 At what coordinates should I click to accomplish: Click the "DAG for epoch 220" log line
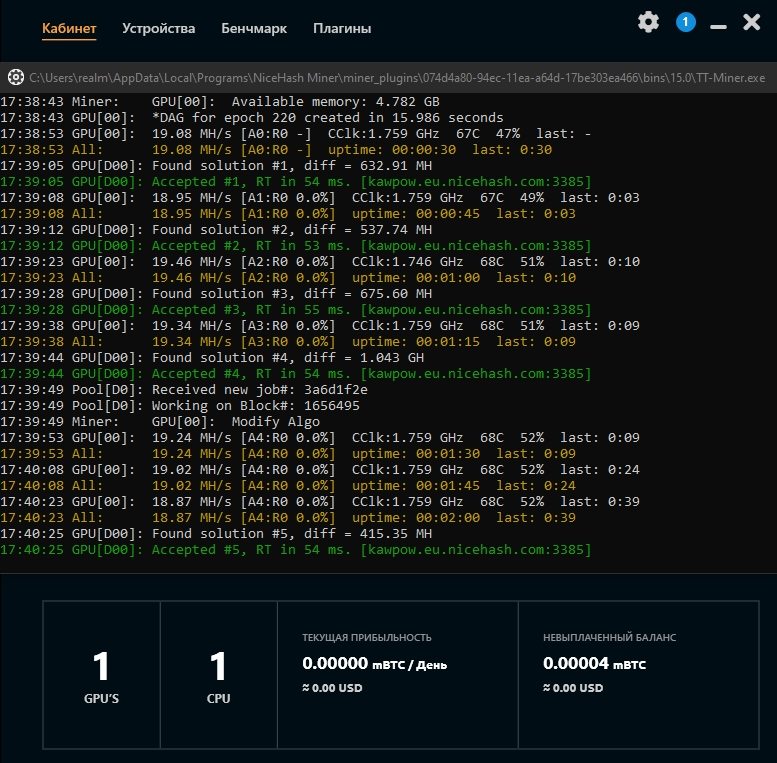pyautogui.click(x=252, y=118)
